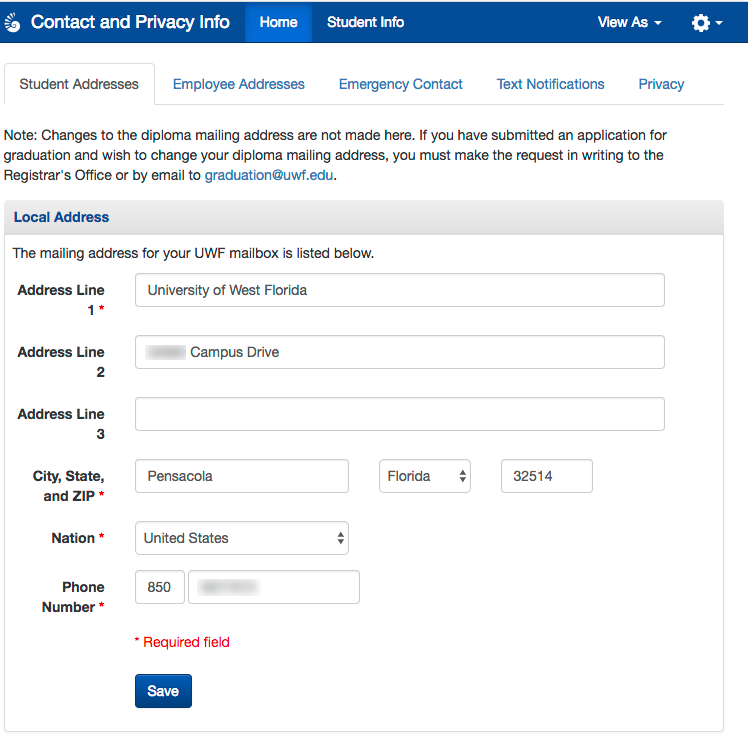
Task: Switch to the Text Notifications tab
Action: tap(551, 84)
